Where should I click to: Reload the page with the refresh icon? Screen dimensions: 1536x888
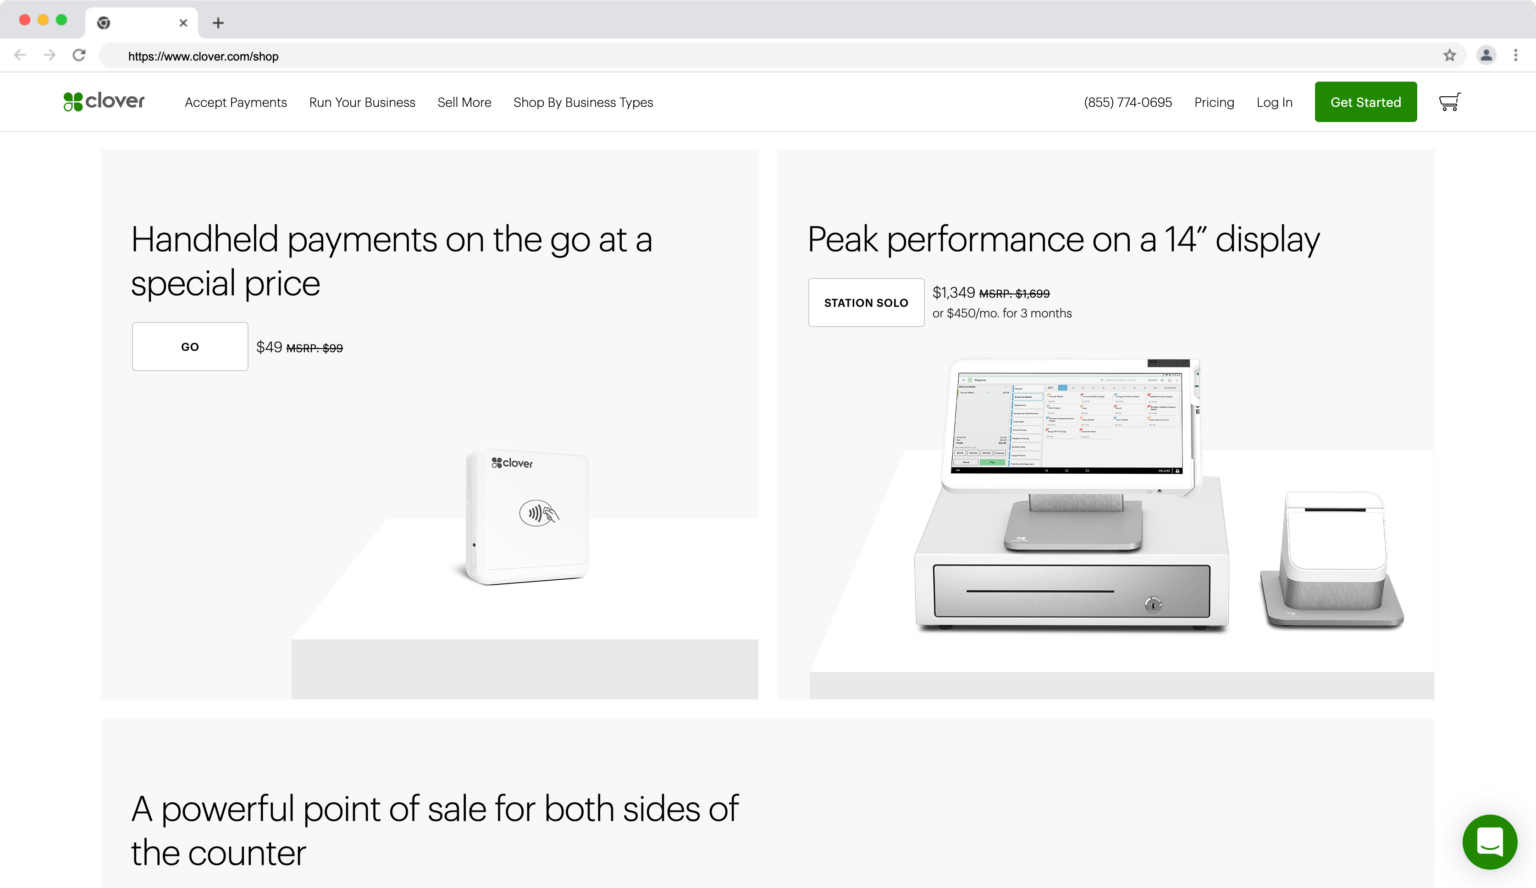click(79, 55)
